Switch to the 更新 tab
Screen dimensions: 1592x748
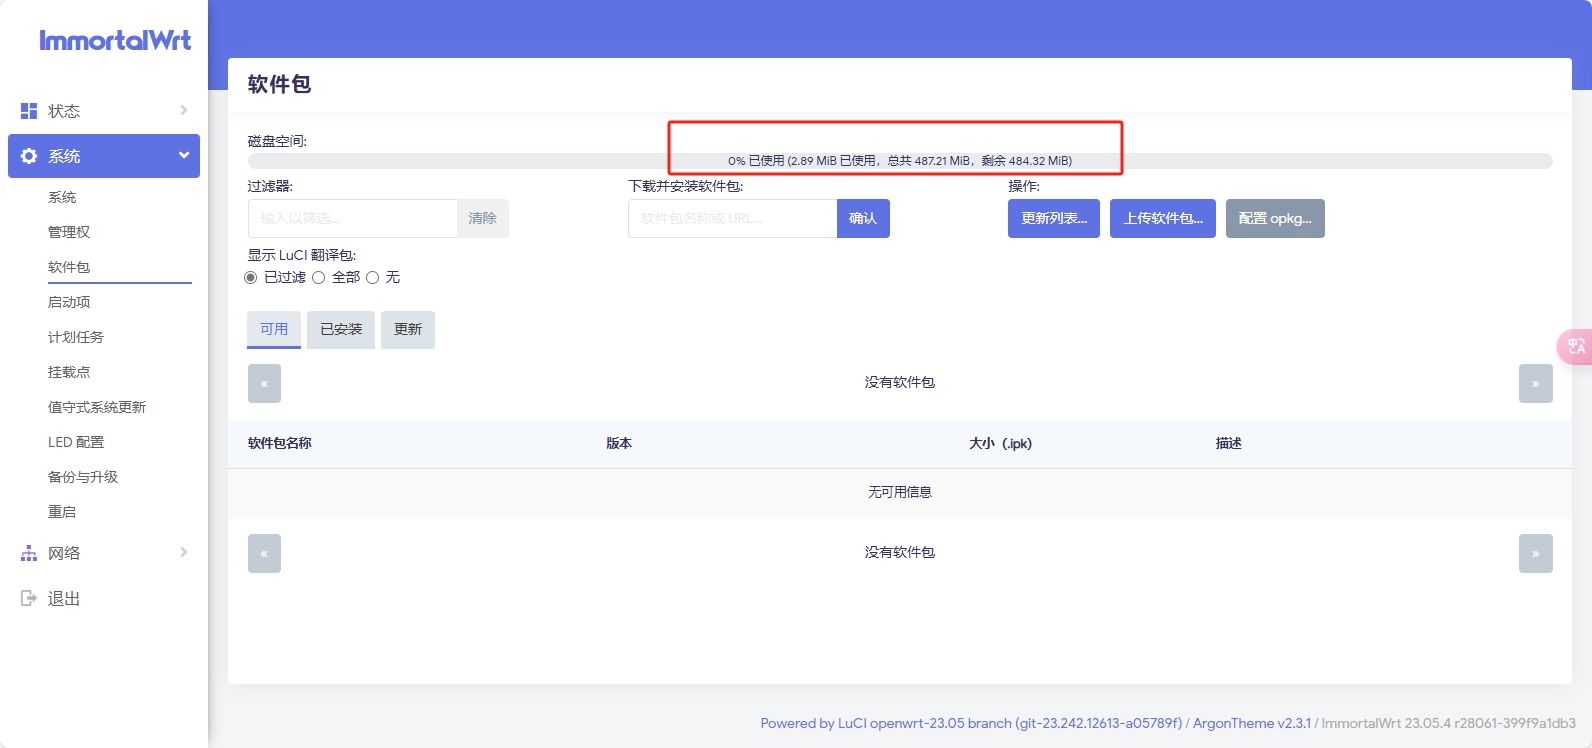[x=408, y=329]
